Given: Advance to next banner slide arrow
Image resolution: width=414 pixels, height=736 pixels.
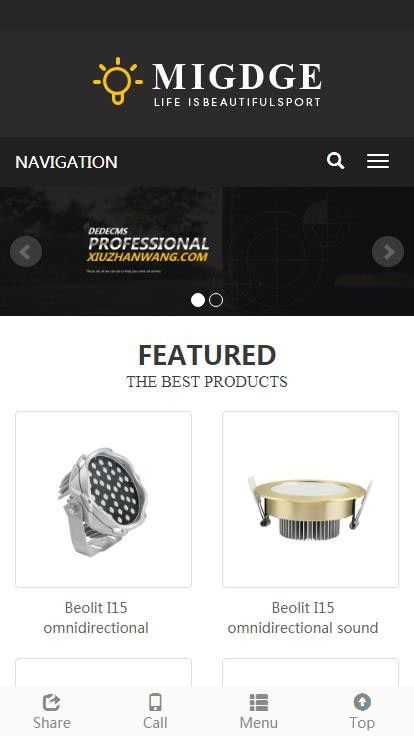Looking at the screenshot, I should (388, 252).
